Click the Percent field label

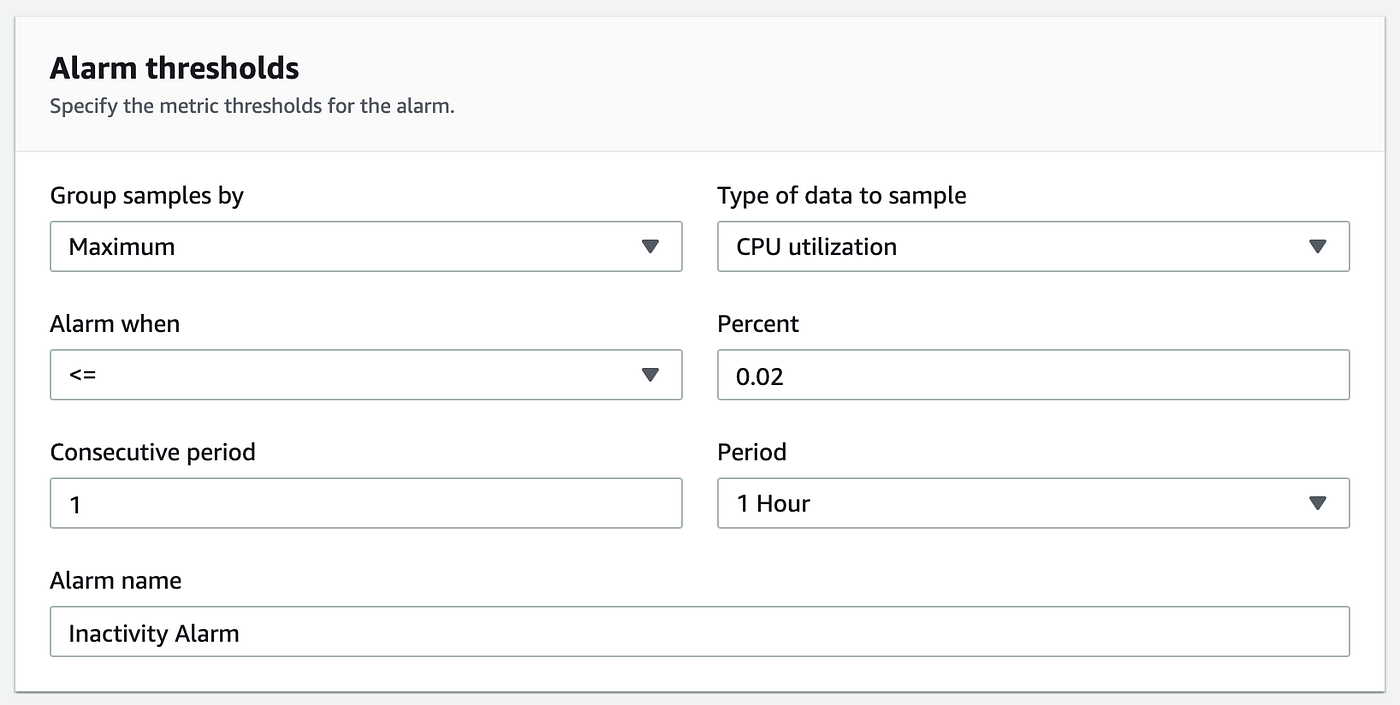[758, 324]
